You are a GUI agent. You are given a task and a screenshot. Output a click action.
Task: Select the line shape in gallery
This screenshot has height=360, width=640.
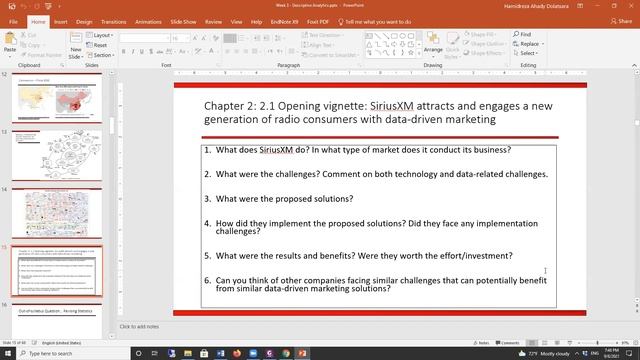(377, 36)
